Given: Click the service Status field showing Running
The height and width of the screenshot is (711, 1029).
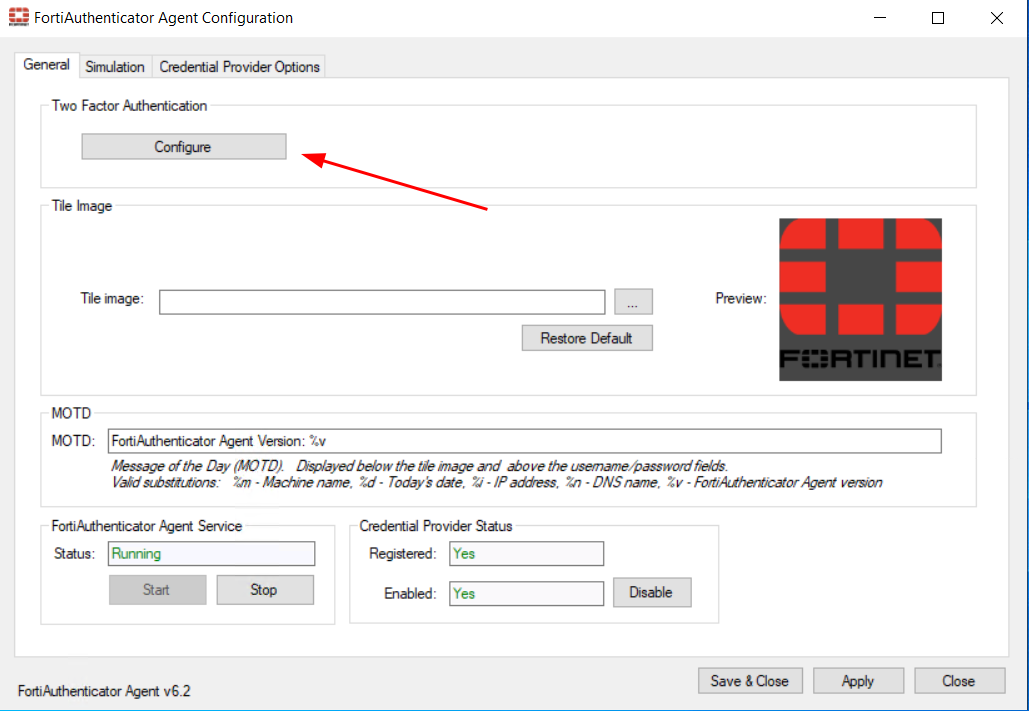Looking at the screenshot, I should coord(211,554).
